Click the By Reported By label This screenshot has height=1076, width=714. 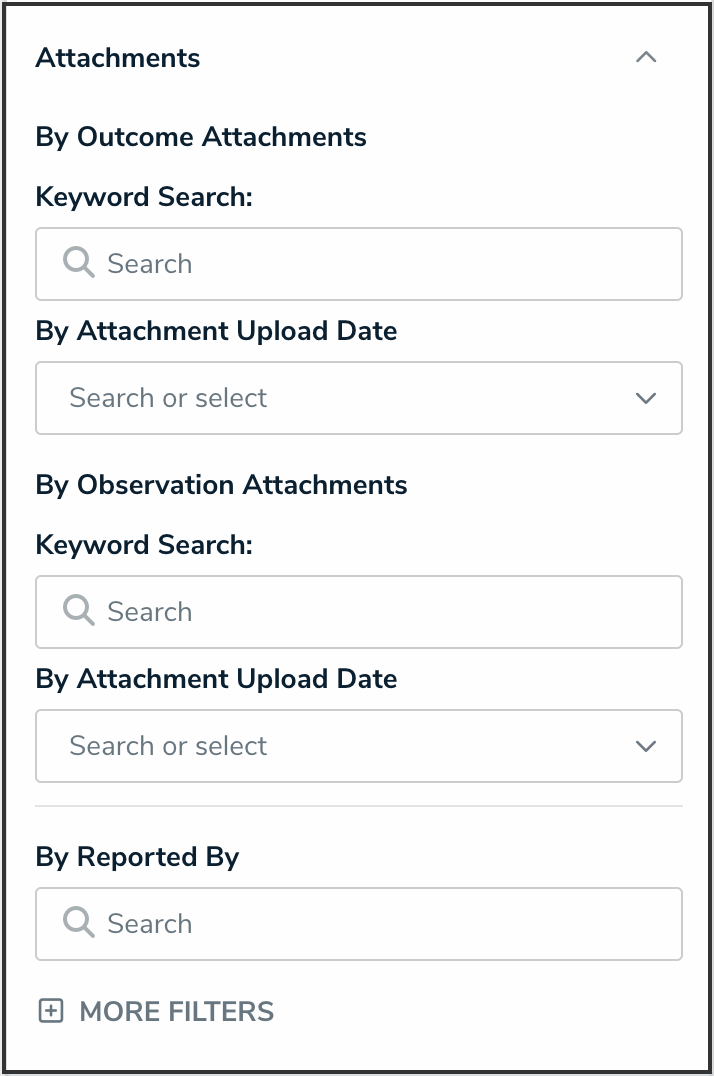point(137,857)
